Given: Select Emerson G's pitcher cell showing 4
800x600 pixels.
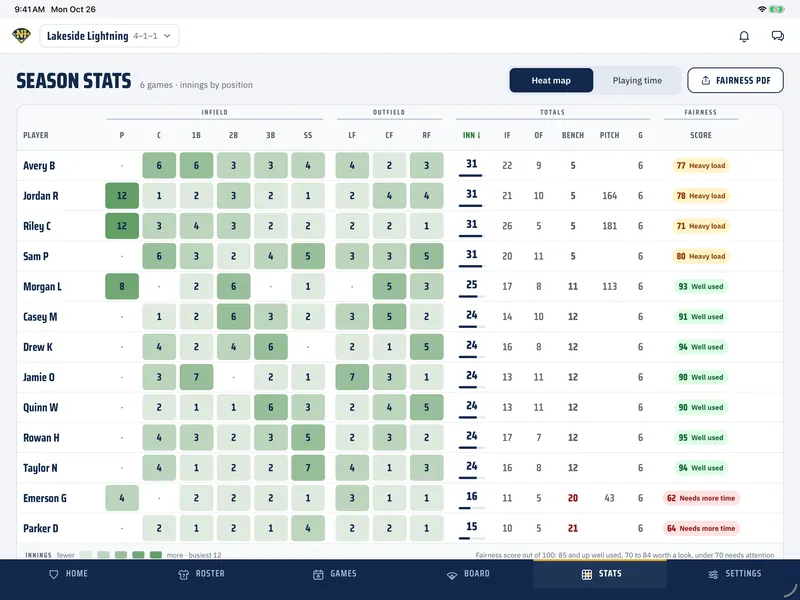Looking at the screenshot, I should point(122,498).
